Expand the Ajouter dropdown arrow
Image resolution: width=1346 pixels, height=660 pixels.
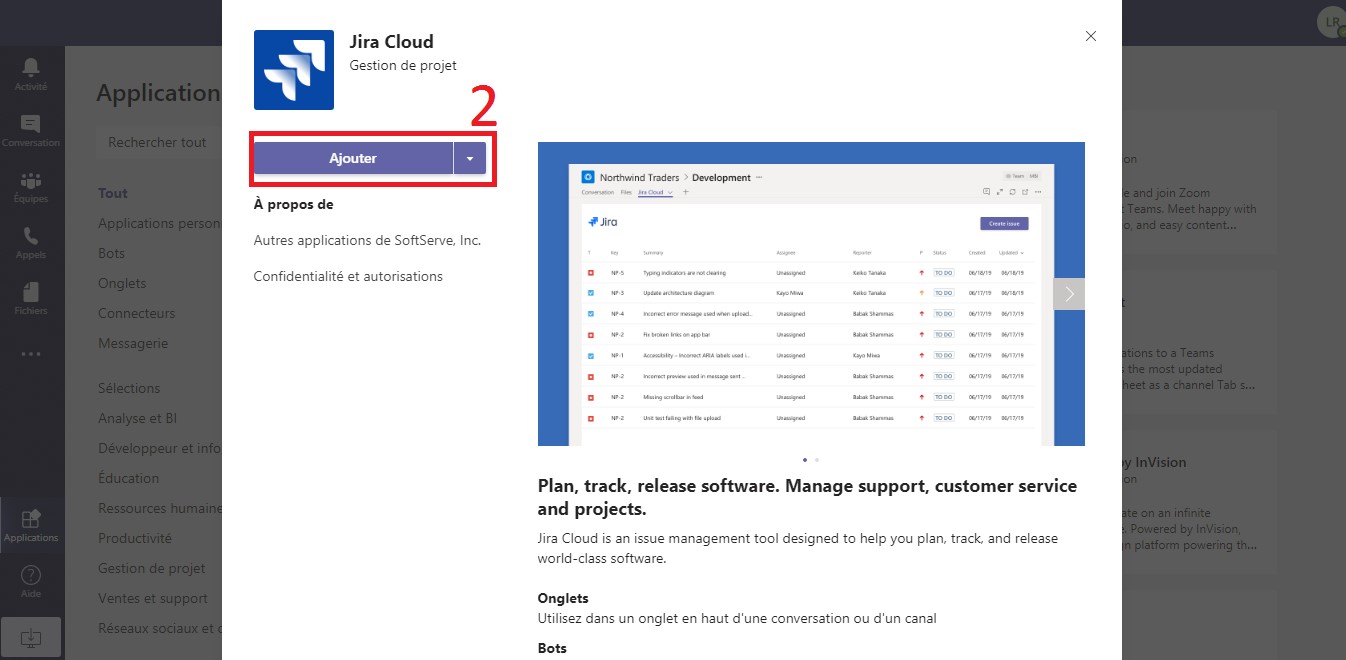tap(470, 158)
